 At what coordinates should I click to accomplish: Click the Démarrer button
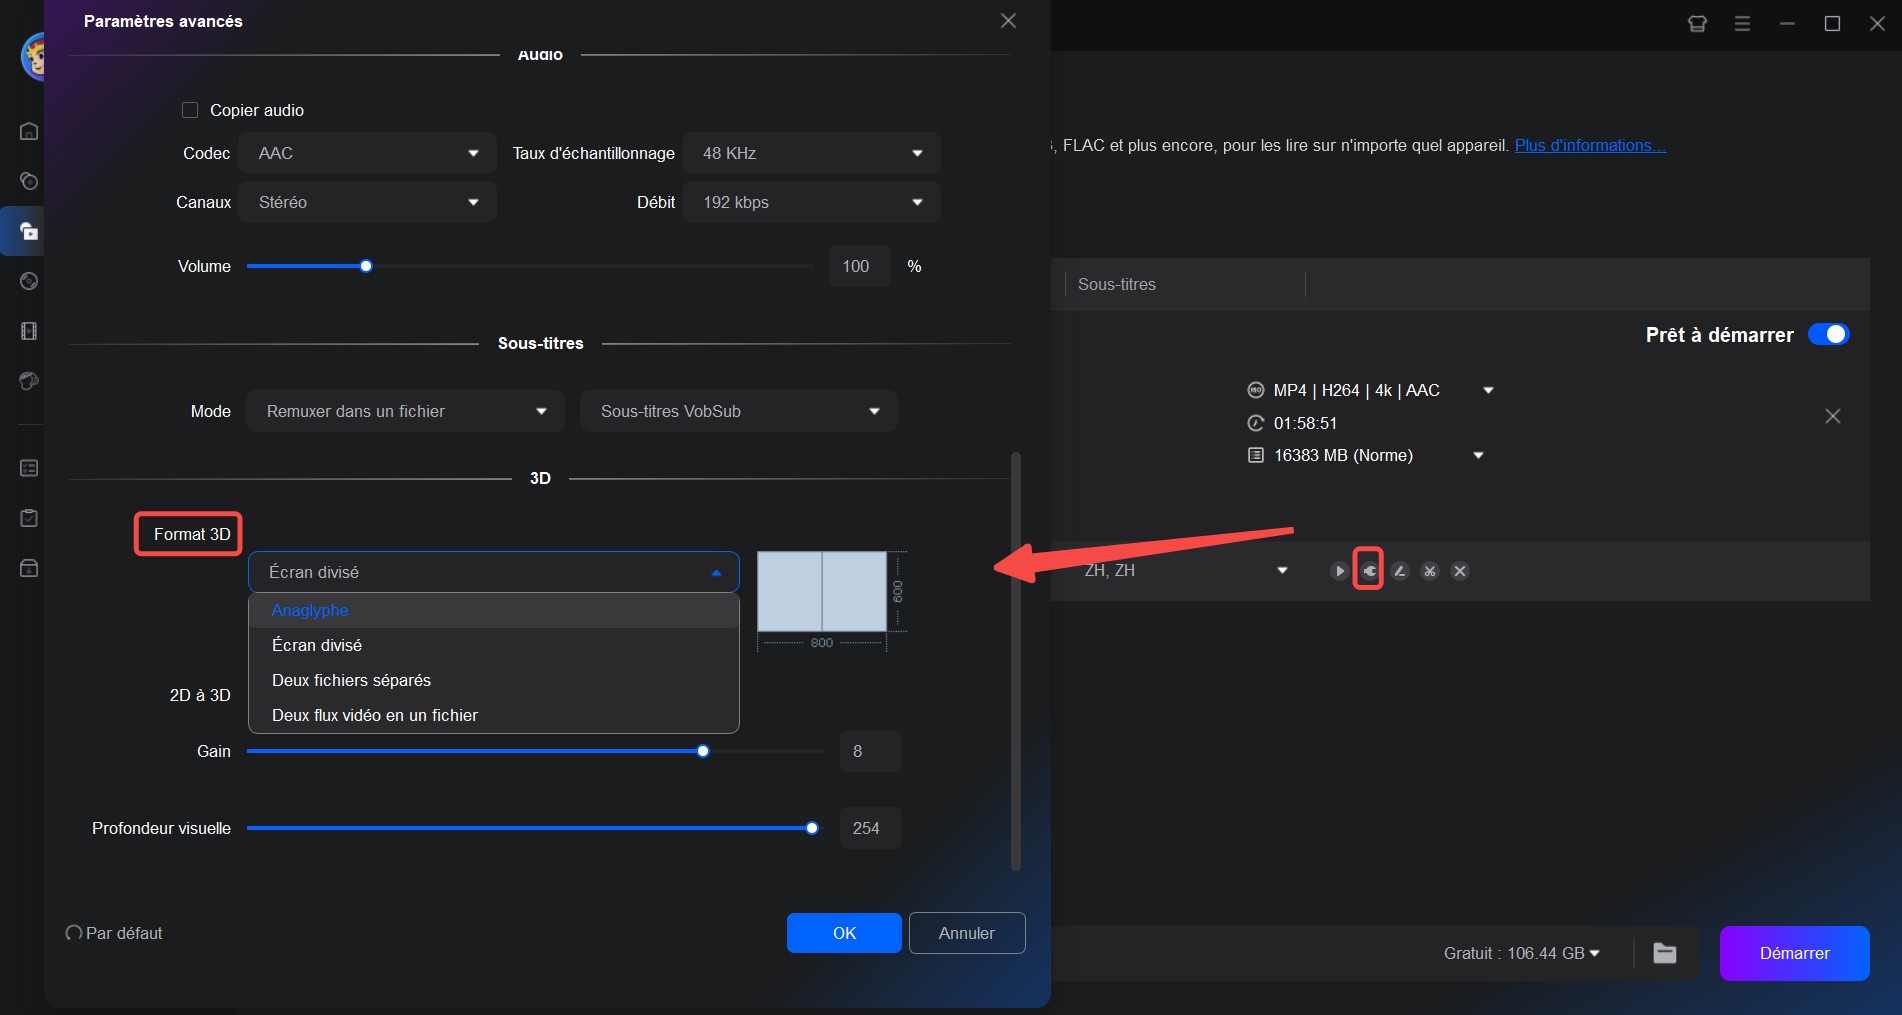click(1794, 953)
